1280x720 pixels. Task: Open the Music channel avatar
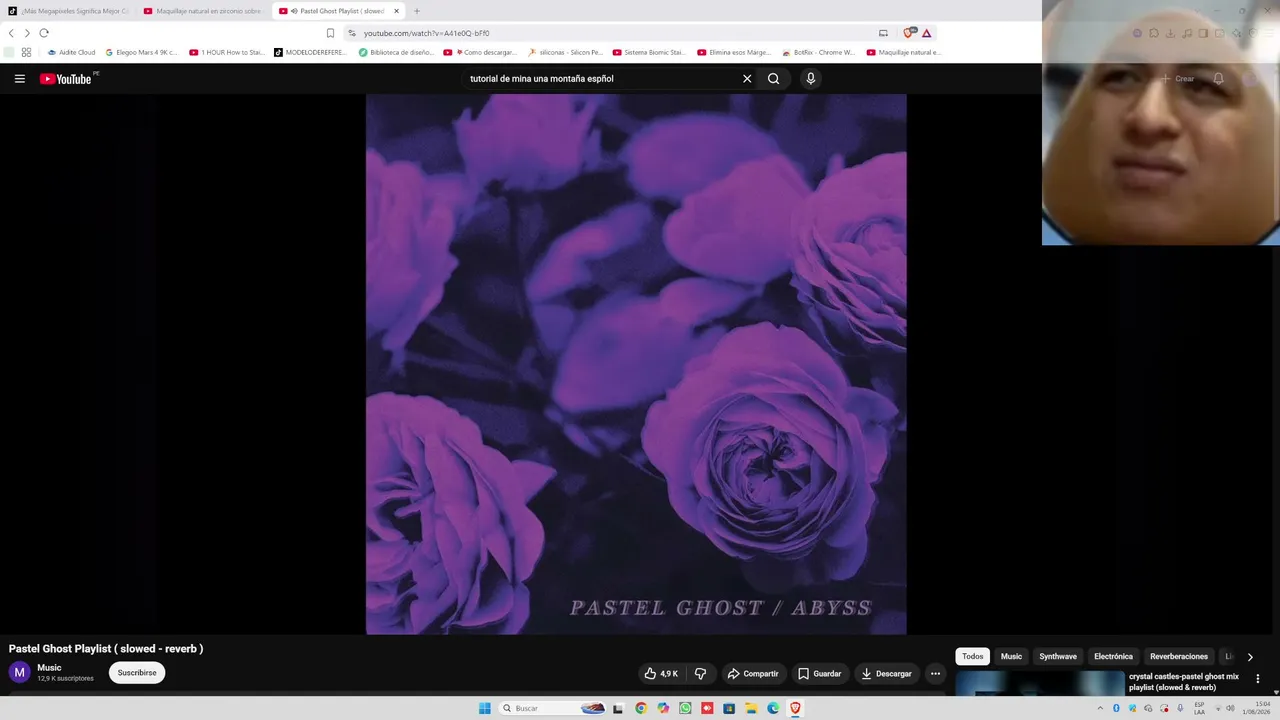coord(19,673)
